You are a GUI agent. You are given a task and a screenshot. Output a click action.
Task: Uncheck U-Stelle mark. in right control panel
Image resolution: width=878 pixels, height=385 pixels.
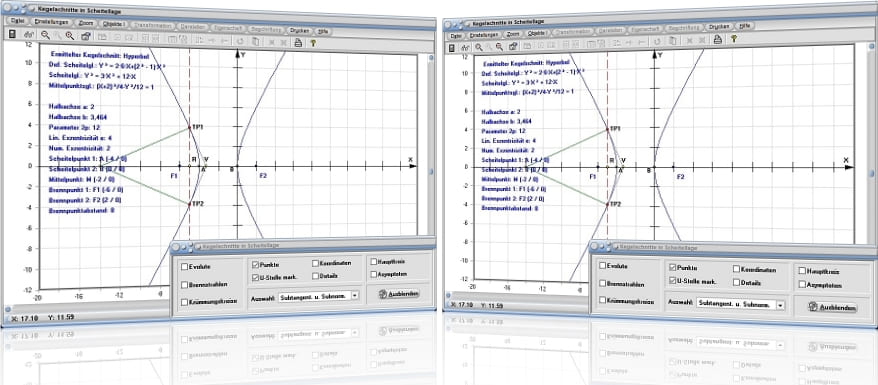click(673, 280)
